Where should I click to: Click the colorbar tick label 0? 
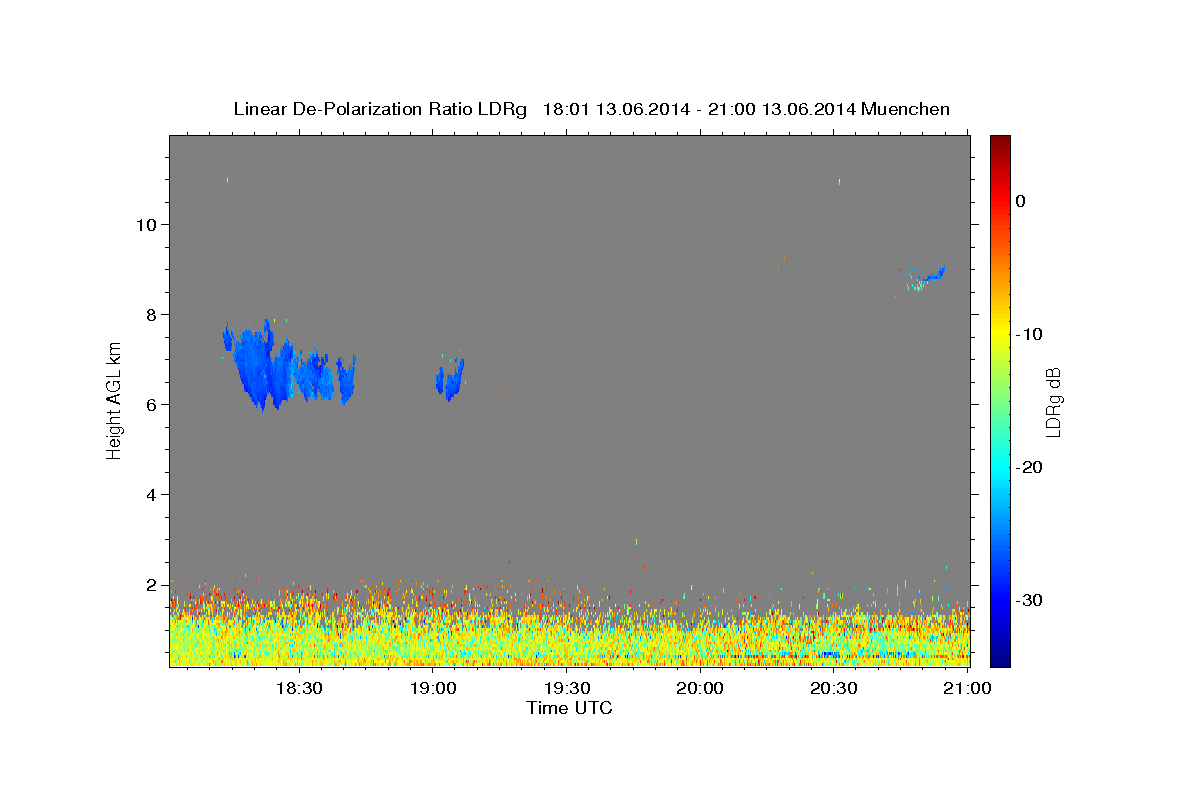[1020, 201]
